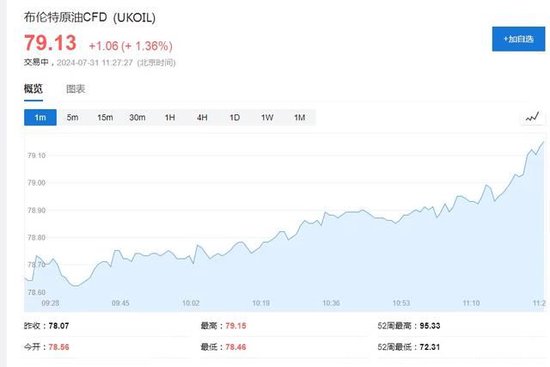
Task: Click the 最高 79.15 value
Action: pyautogui.click(x=236, y=326)
